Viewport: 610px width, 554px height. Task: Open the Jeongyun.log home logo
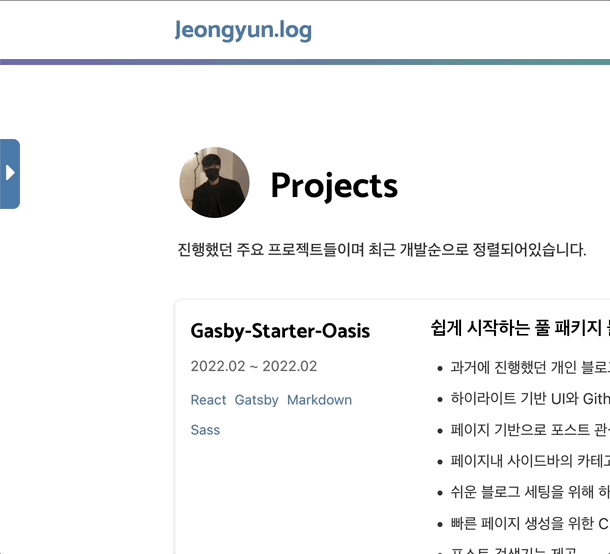(x=243, y=30)
